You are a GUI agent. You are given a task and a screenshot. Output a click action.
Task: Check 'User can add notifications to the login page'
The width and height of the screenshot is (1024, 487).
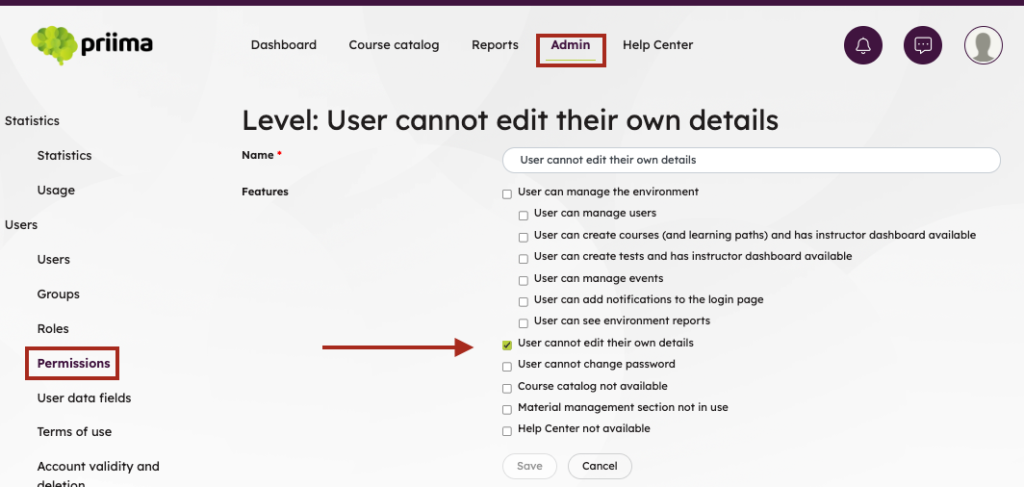(523, 302)
